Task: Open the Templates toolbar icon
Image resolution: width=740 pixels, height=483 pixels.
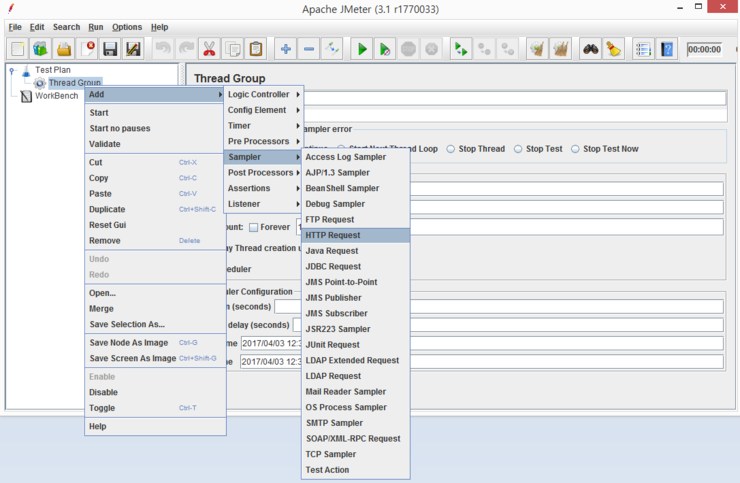Action: point(41,49)
